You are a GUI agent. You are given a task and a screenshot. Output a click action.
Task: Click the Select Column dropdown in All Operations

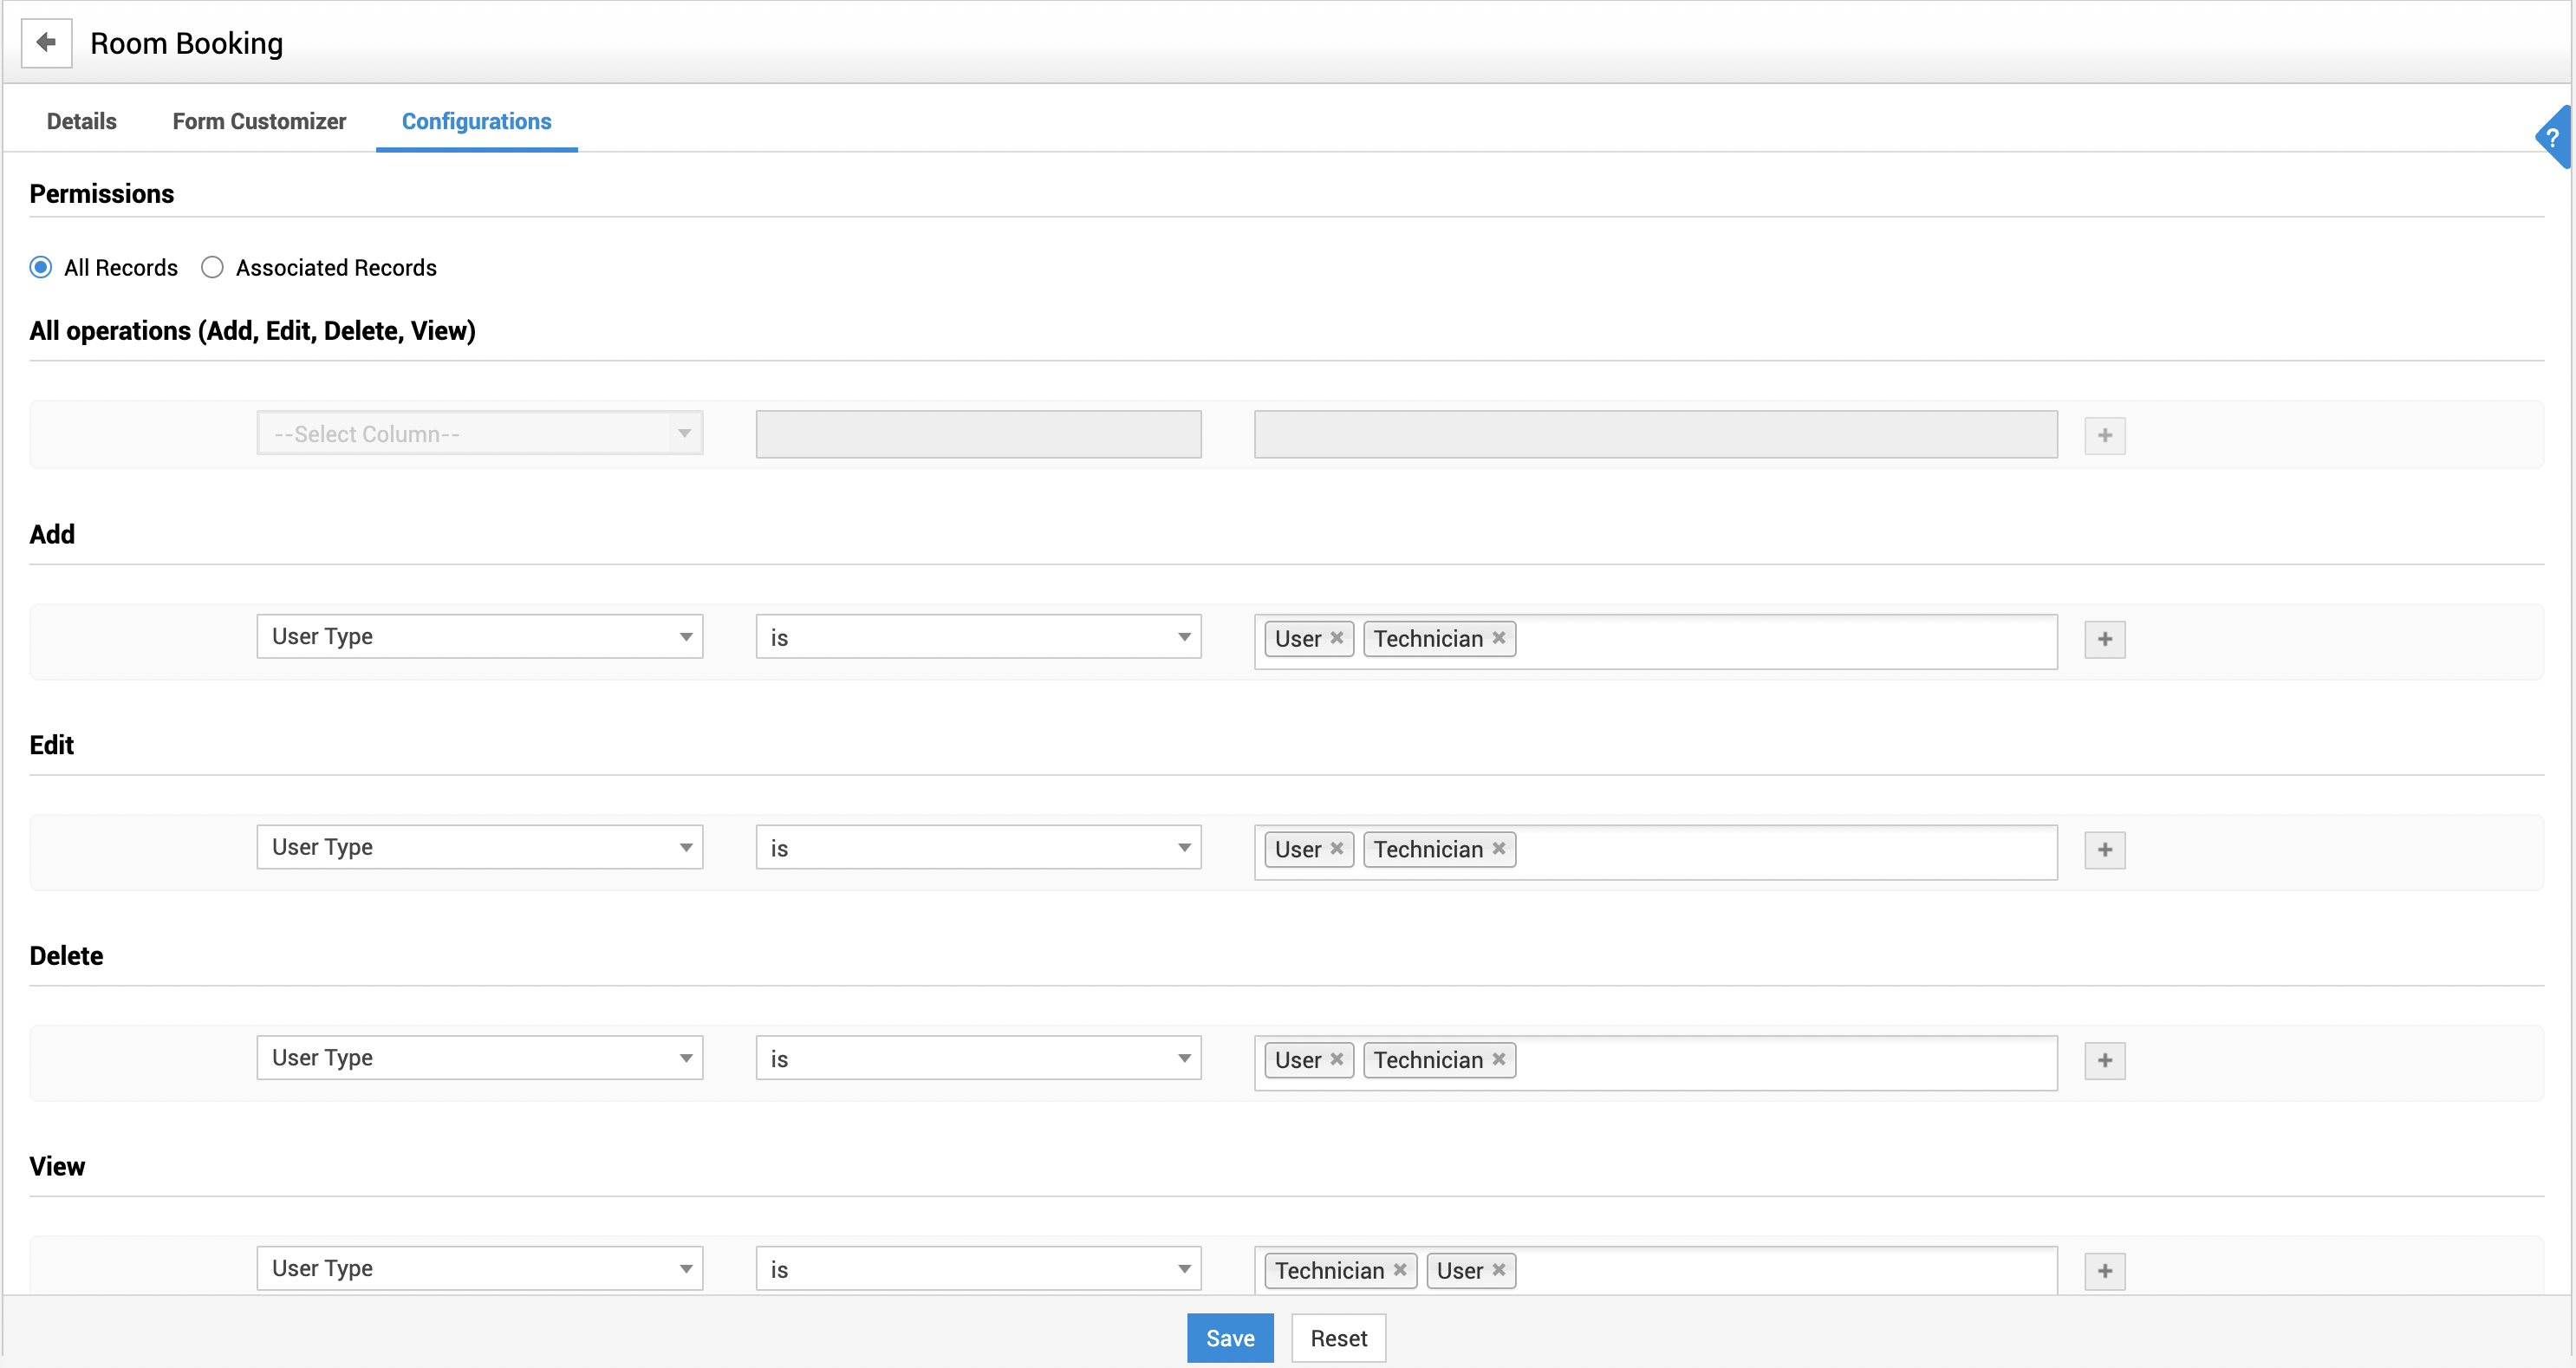[478, 433]
